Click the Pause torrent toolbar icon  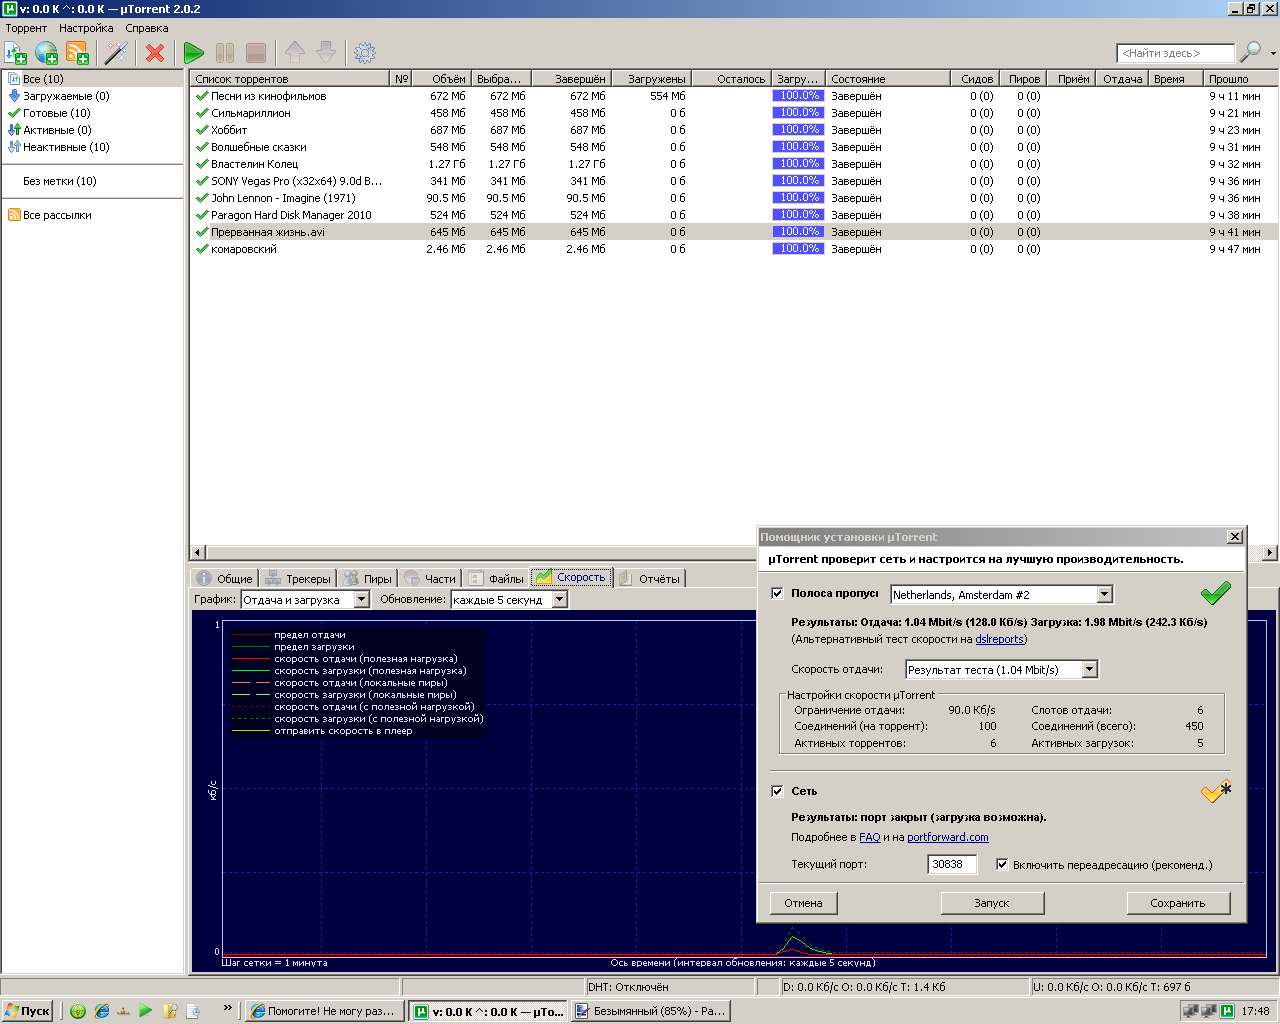coord(225,53)
